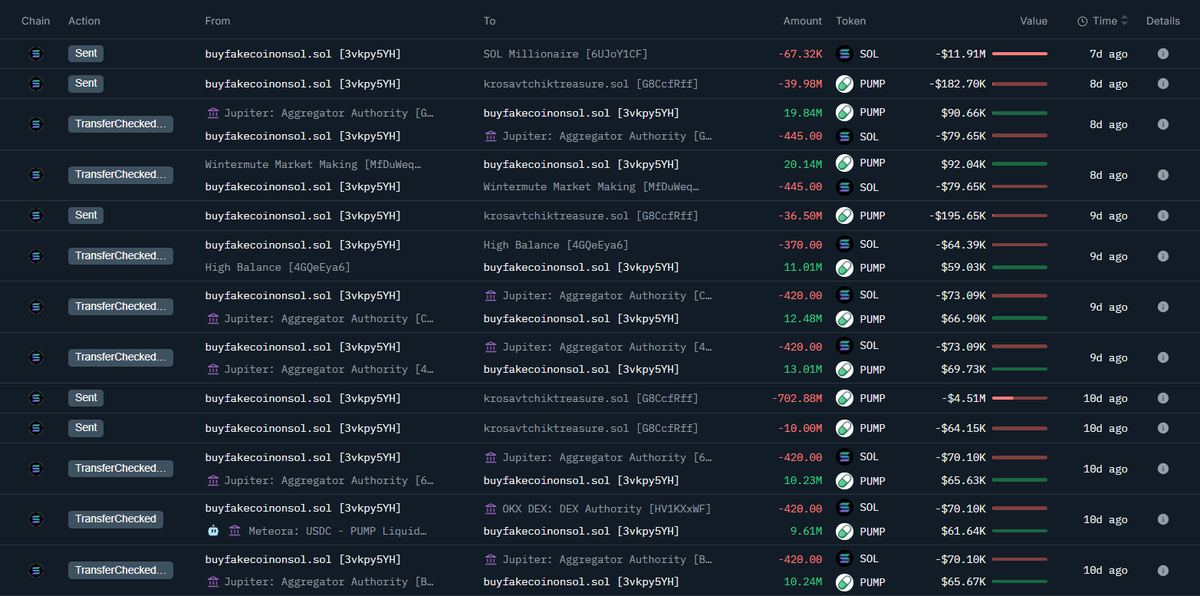Click the $69.73K value
Viewport: 1200px width, 596px height.
(x=964, y=369)
